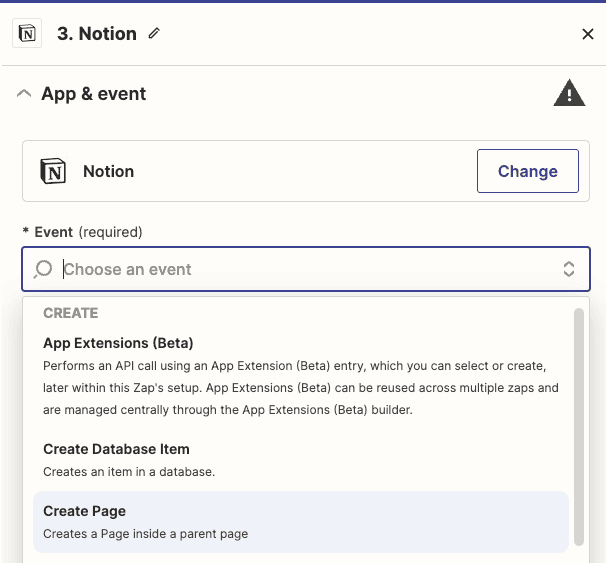Select Create Page event option

coord(301,522)
